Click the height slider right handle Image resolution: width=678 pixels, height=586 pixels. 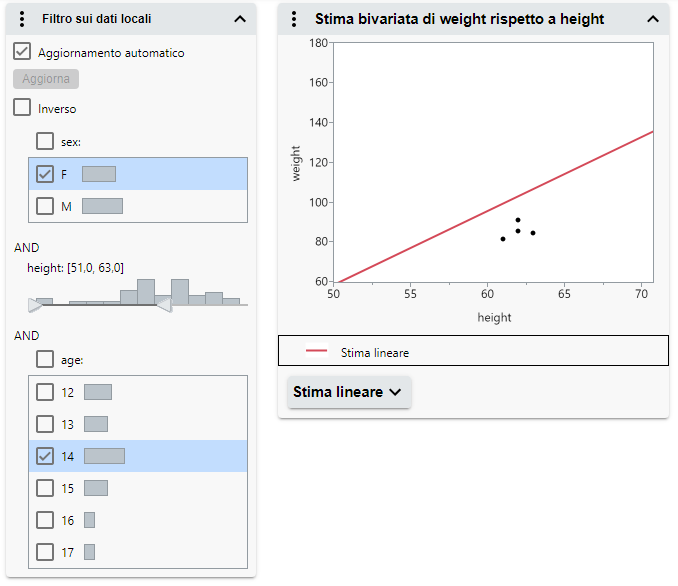164,305
